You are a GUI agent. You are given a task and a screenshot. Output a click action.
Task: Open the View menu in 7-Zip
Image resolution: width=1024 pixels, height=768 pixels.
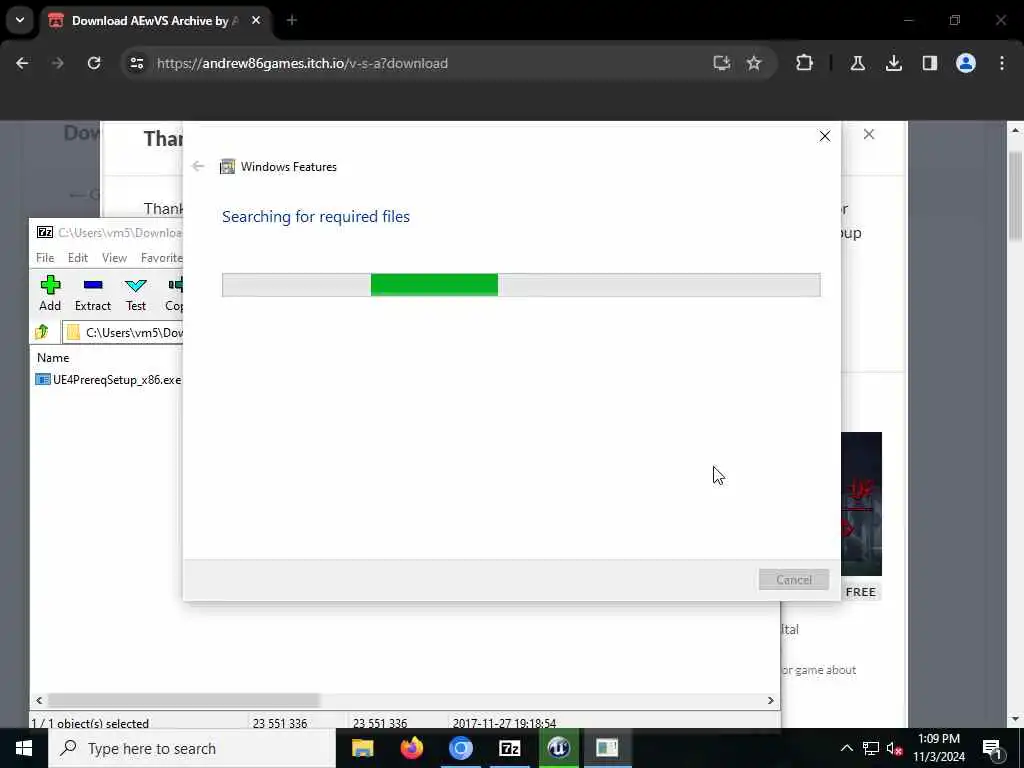(114, 257)
